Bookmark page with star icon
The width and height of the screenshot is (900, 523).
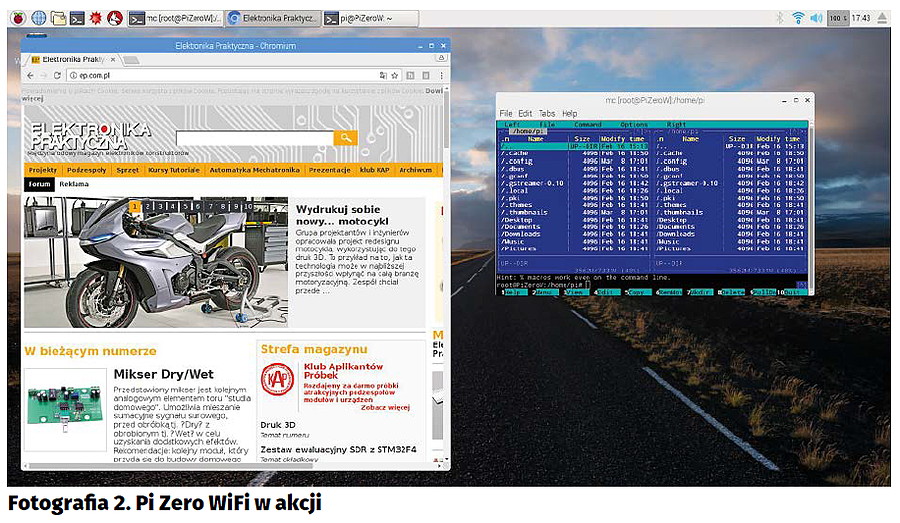[x=396, y=75]
